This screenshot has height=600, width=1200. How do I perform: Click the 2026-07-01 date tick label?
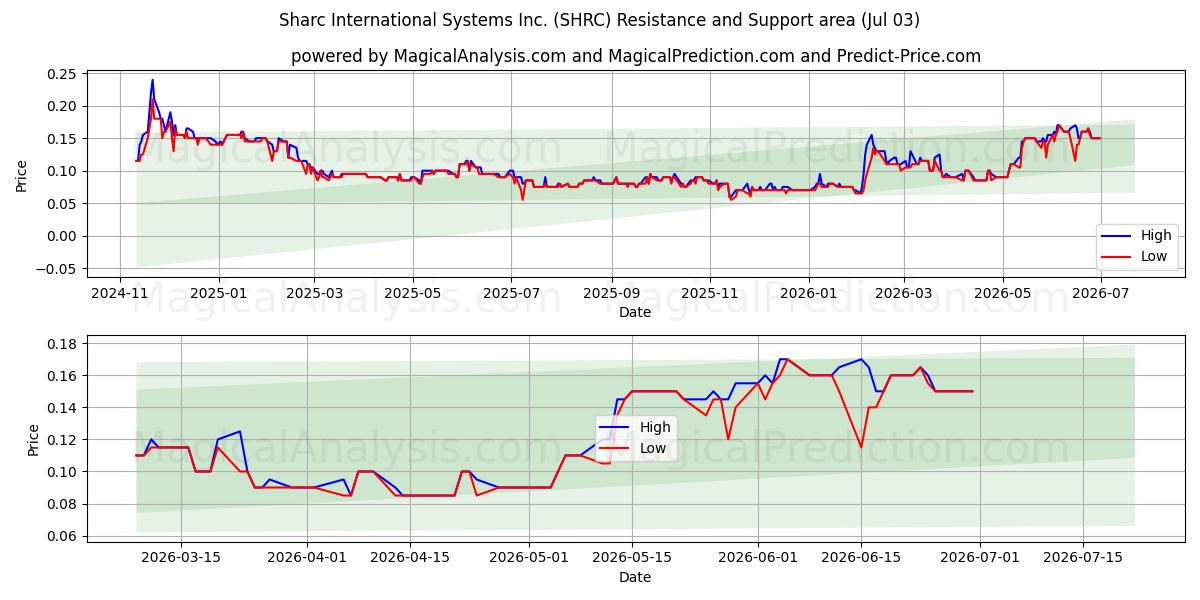(x=981, y=559)
